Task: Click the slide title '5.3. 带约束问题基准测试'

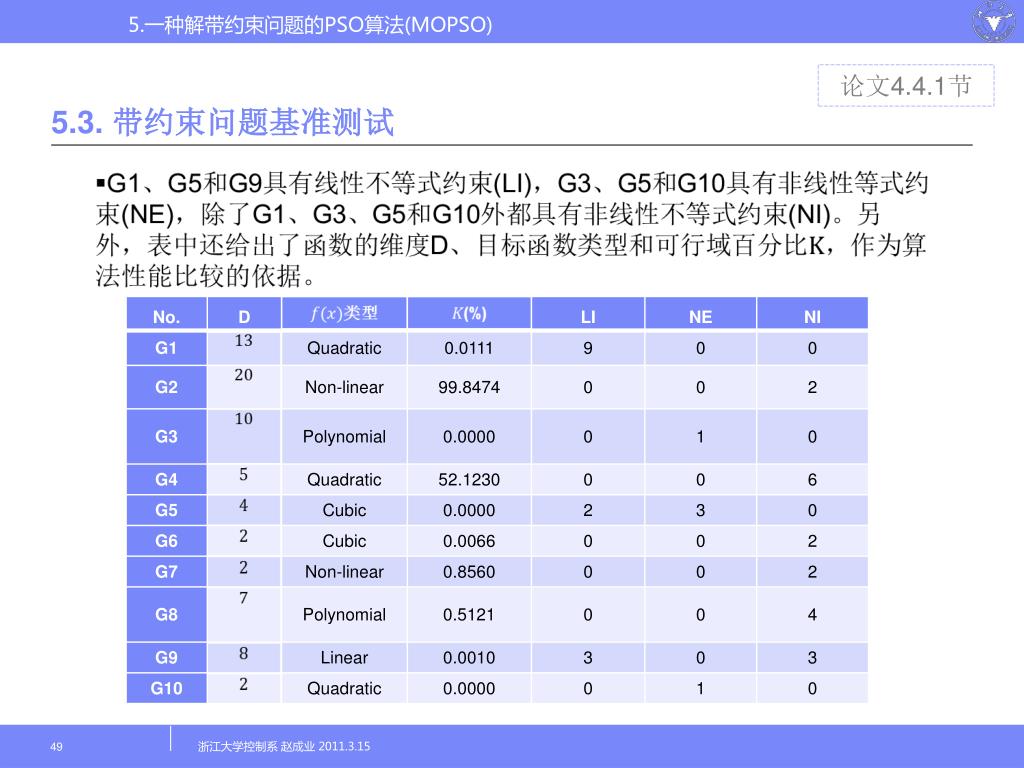Action: click(223, 122)
